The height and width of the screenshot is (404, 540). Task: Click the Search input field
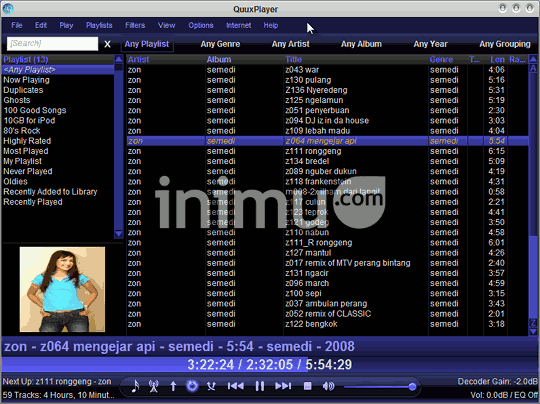(52, 44)
